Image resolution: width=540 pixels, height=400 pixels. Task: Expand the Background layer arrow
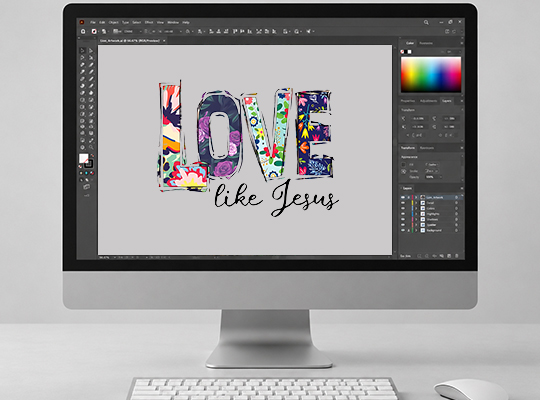(x=416, y=230)
